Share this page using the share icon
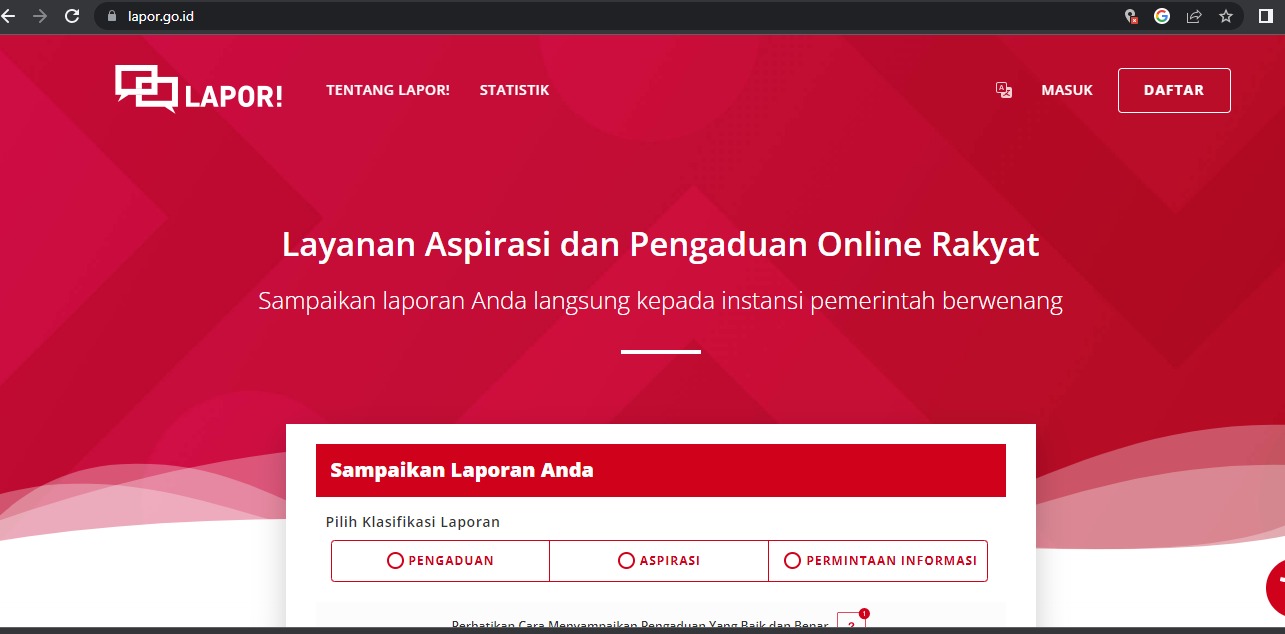This screenshot has width=1285, height=634. pyautogui.click(x=1194, y=16)
